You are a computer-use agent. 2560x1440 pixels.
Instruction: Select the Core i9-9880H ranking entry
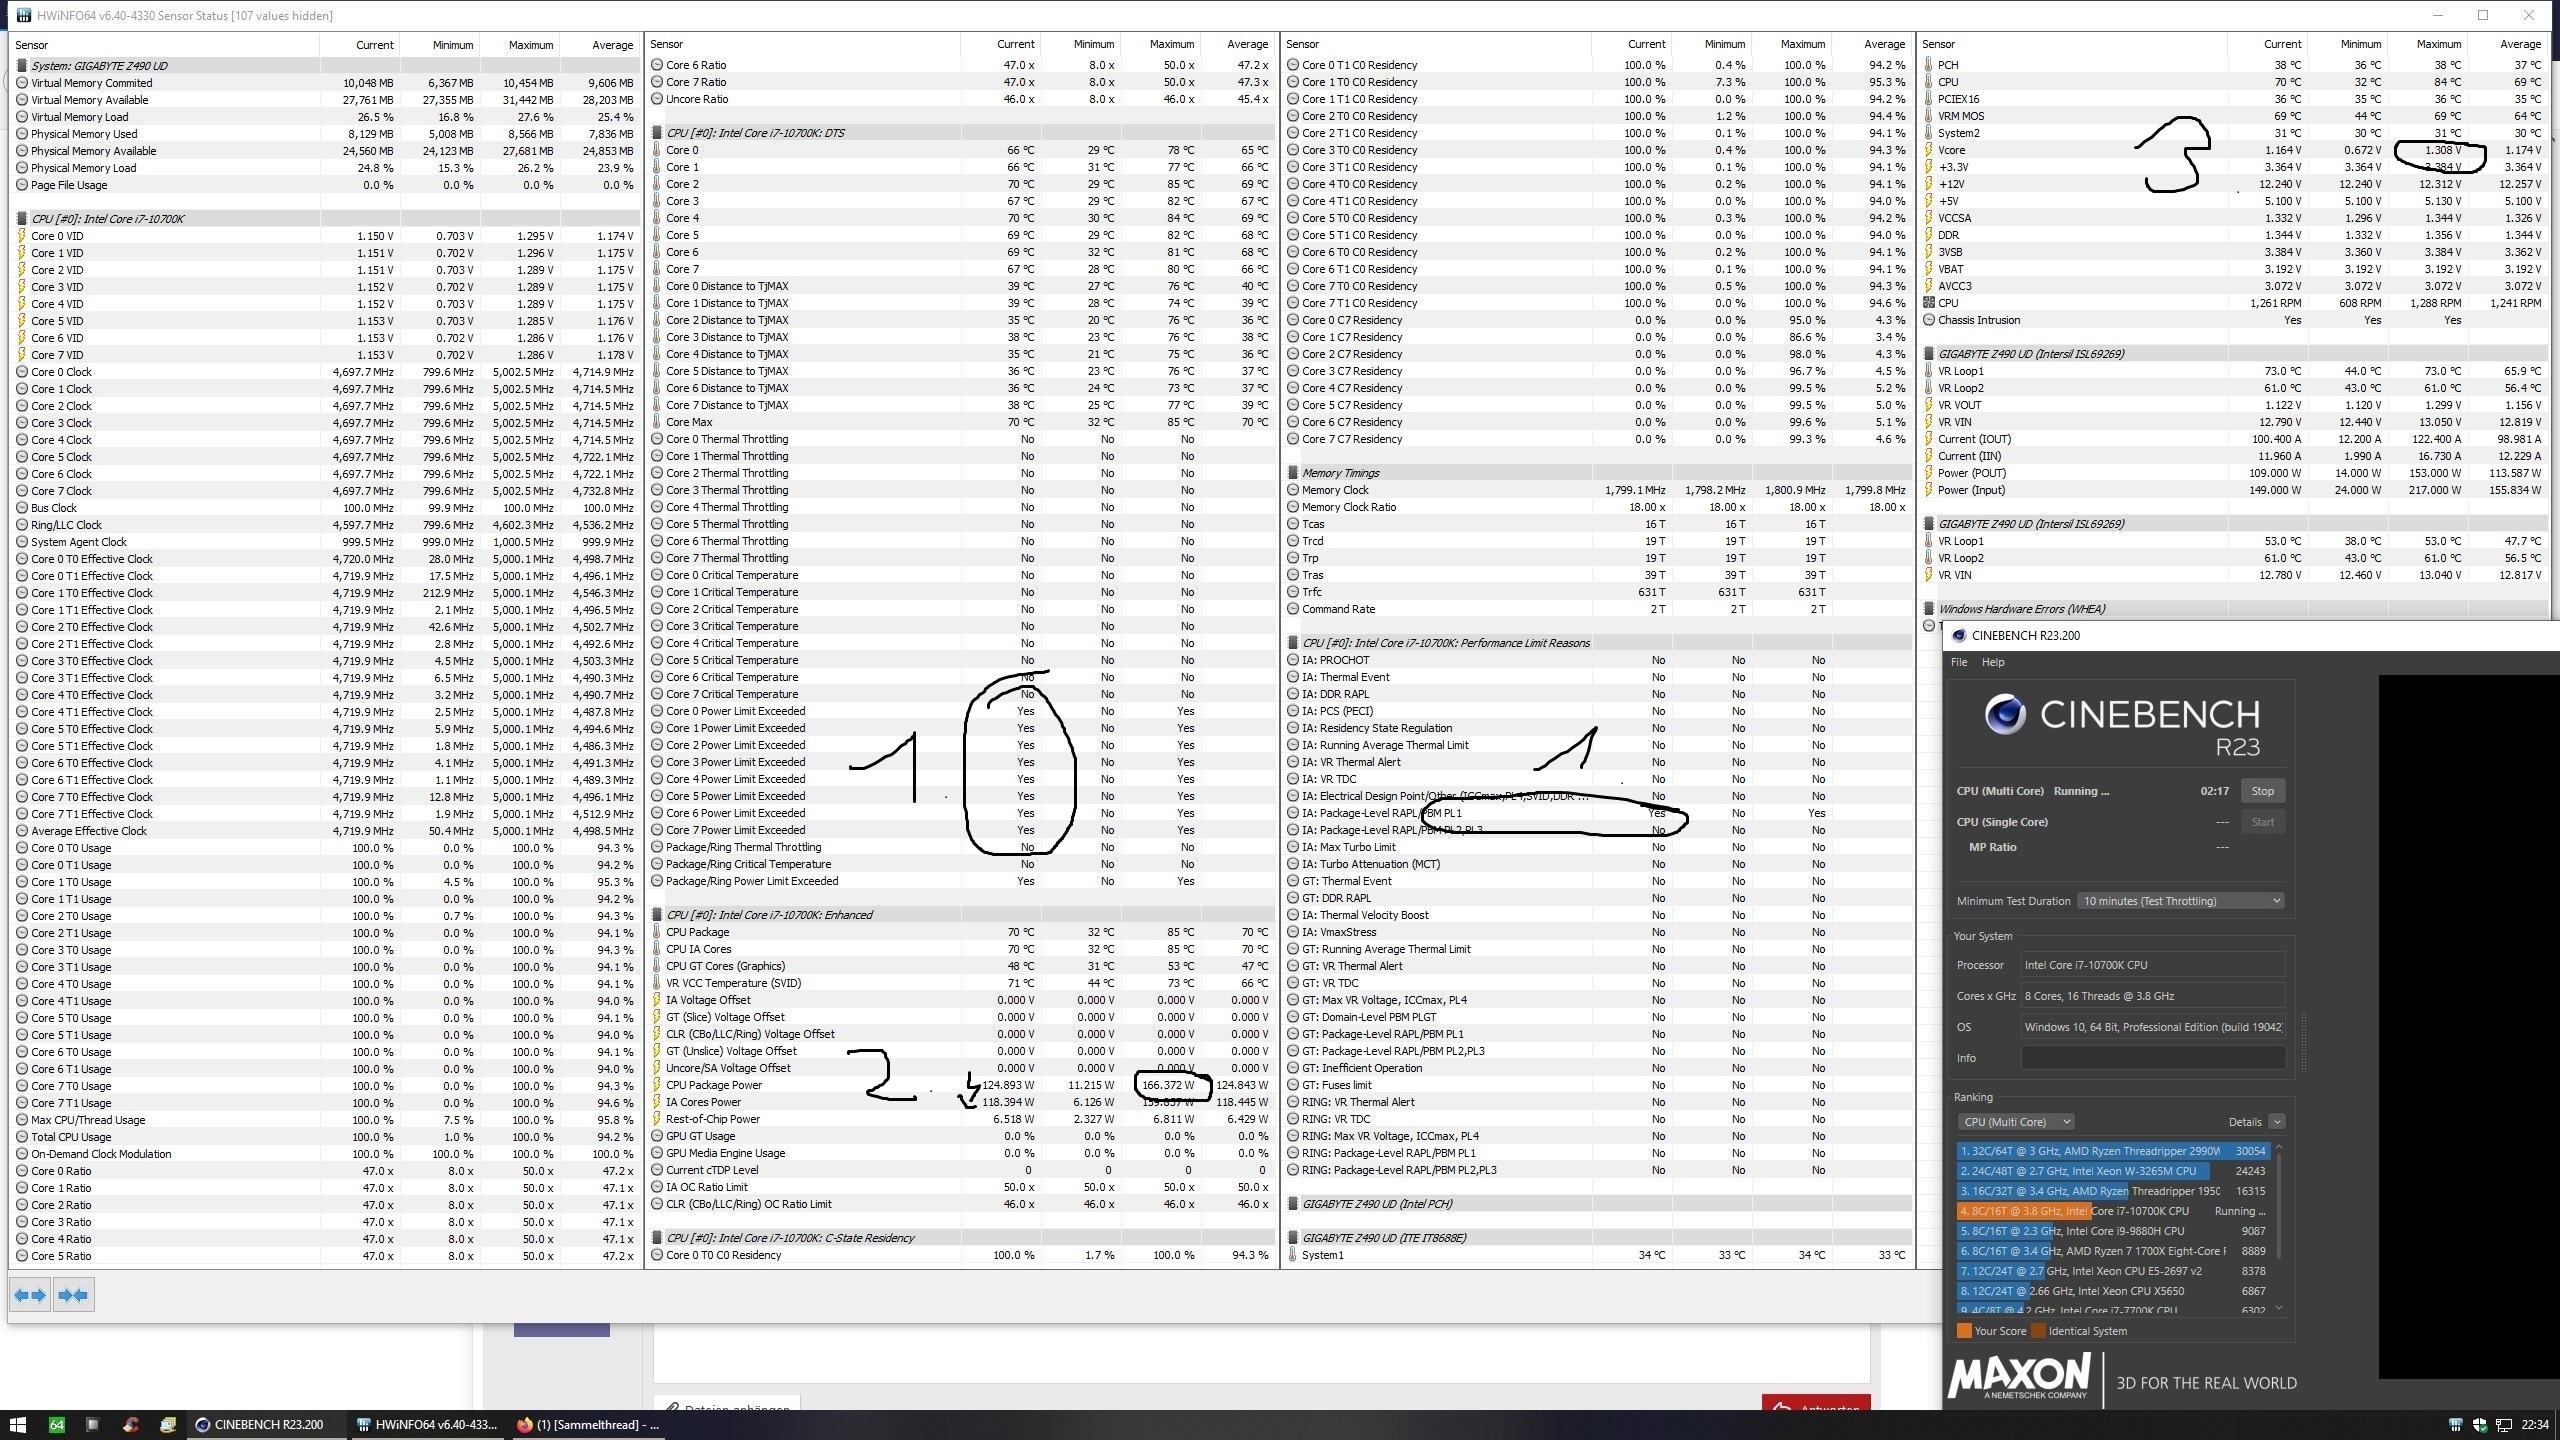2114,1231
